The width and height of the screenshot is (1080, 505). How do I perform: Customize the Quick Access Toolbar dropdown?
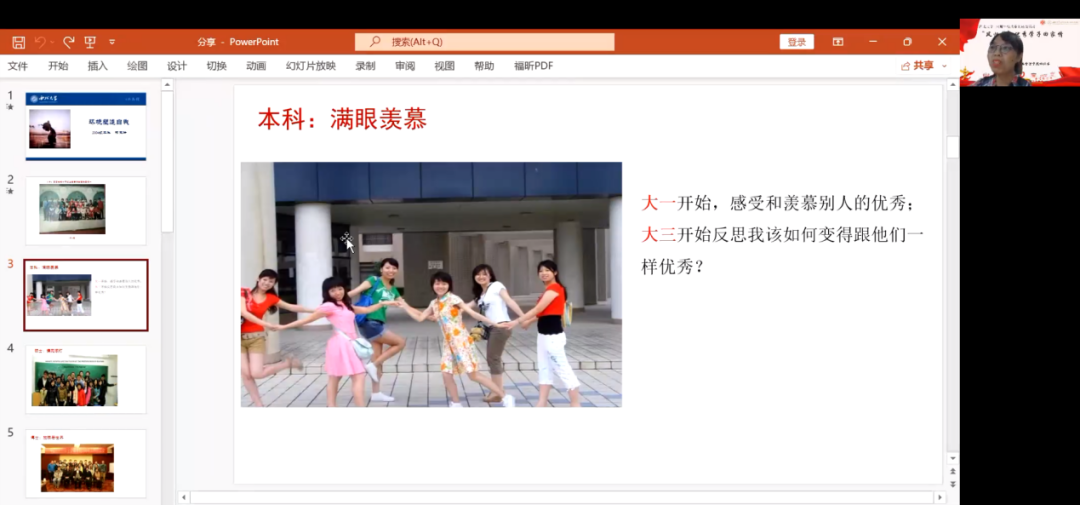coord(112,42)
